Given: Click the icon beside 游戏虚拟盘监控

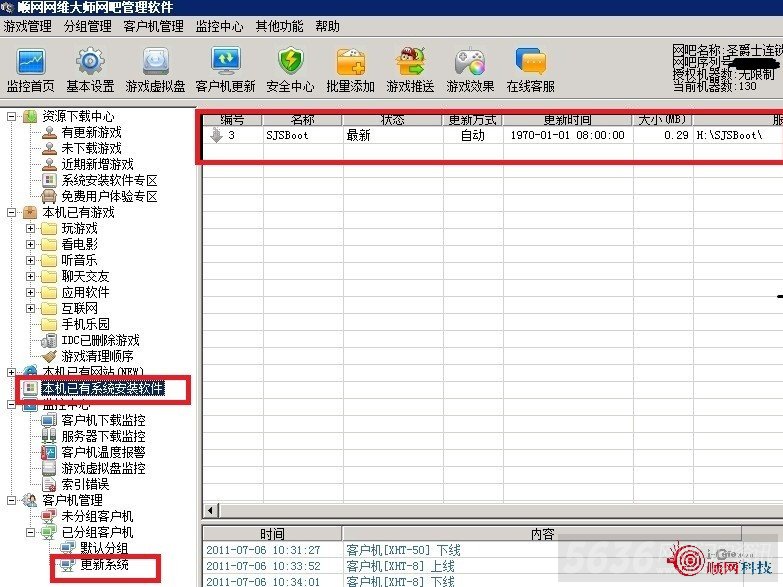Looking at the screenshot, I should point(49,468).
